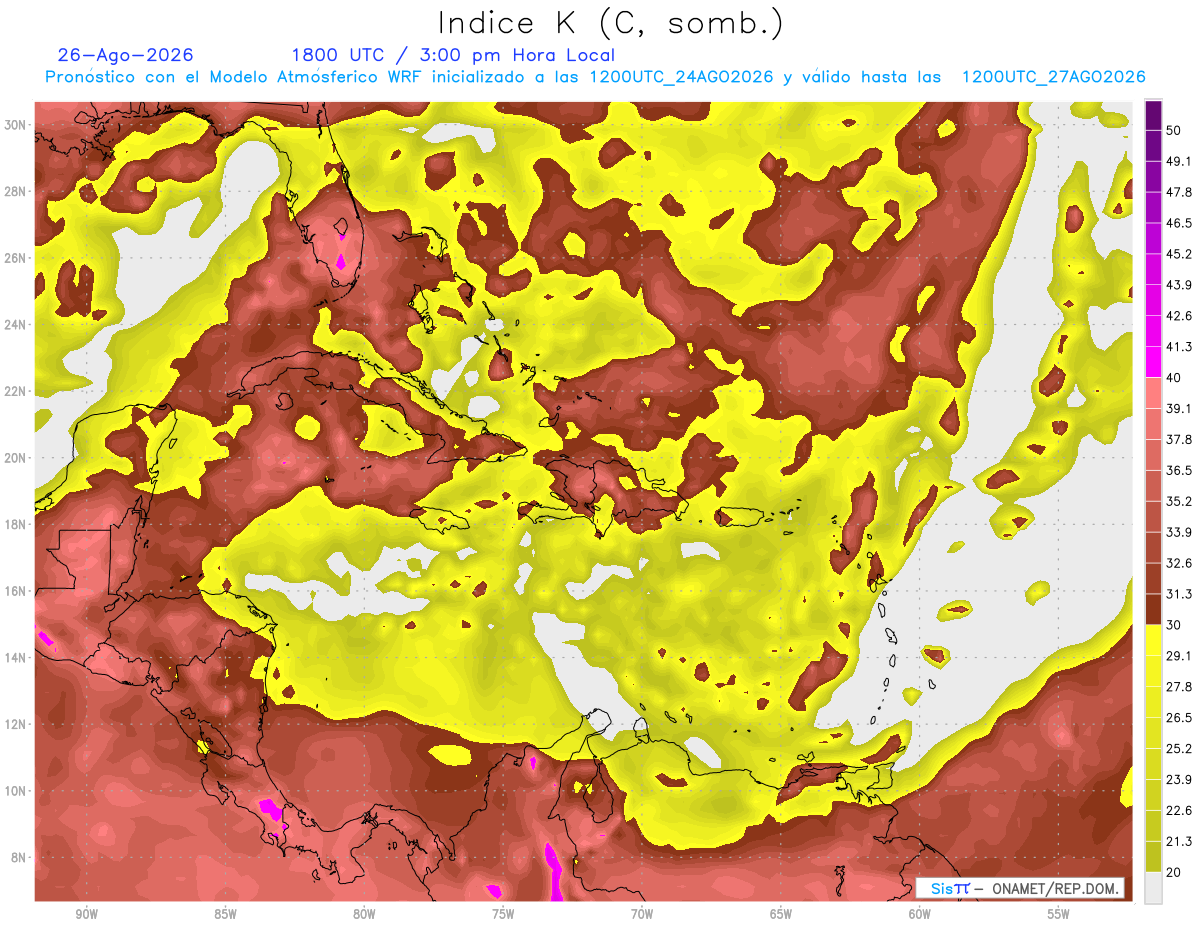
Task: Pick the gray colorbar segment below 20
Action: pyautogui.click(x=1153, y=888)
